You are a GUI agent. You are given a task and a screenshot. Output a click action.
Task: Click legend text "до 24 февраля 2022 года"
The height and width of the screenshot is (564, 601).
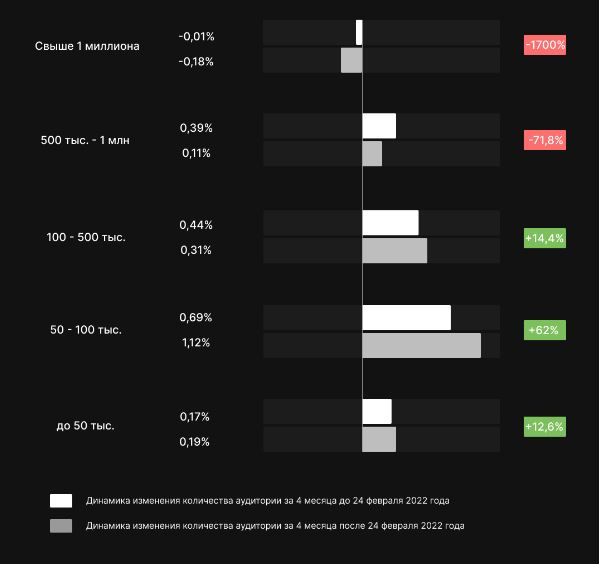click(276, 501)
